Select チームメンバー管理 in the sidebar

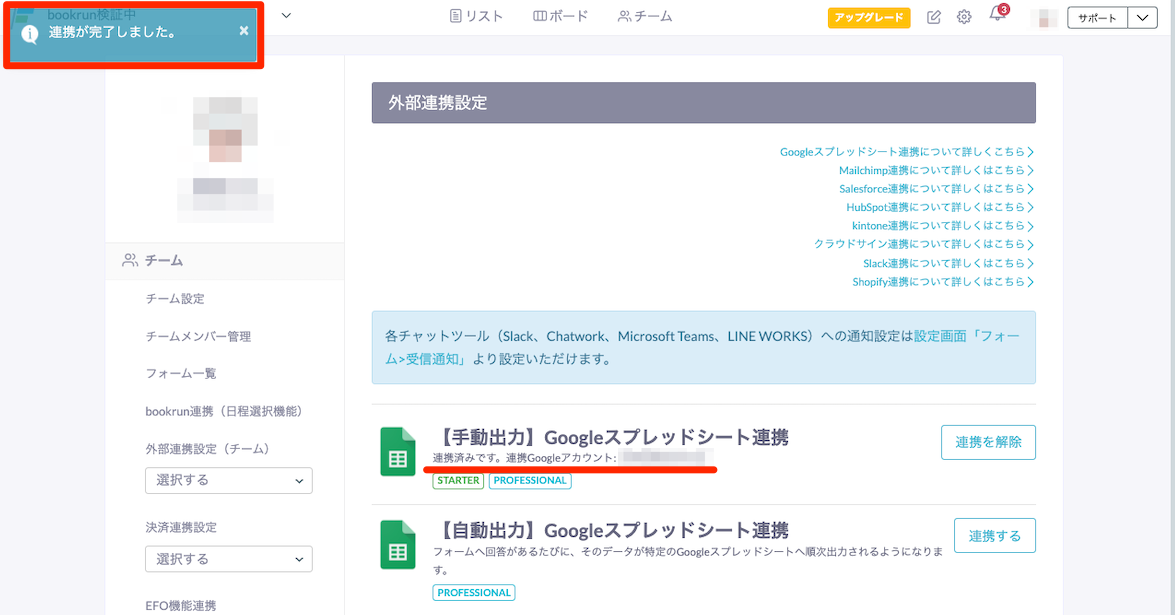[198, 336]
